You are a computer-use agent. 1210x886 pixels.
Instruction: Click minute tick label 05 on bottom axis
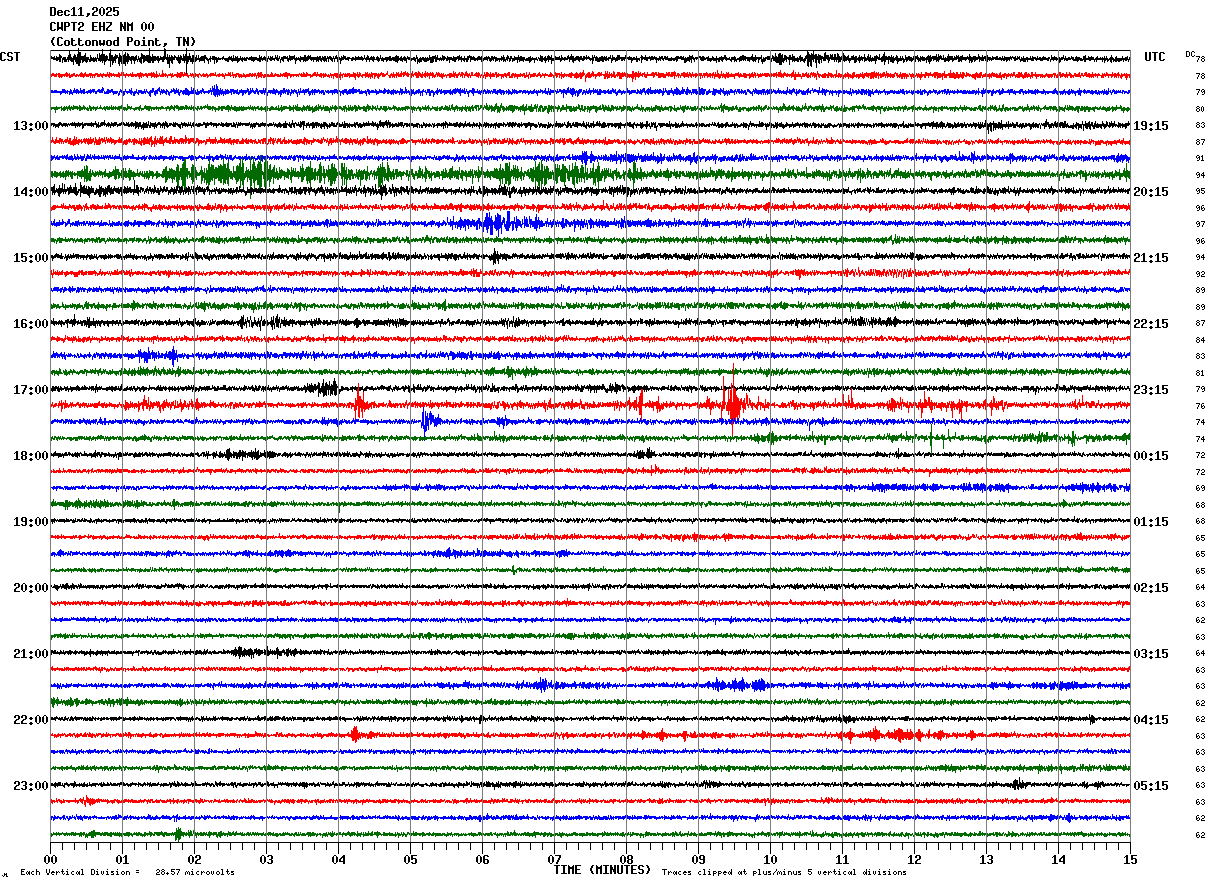(x=410, y=859)
